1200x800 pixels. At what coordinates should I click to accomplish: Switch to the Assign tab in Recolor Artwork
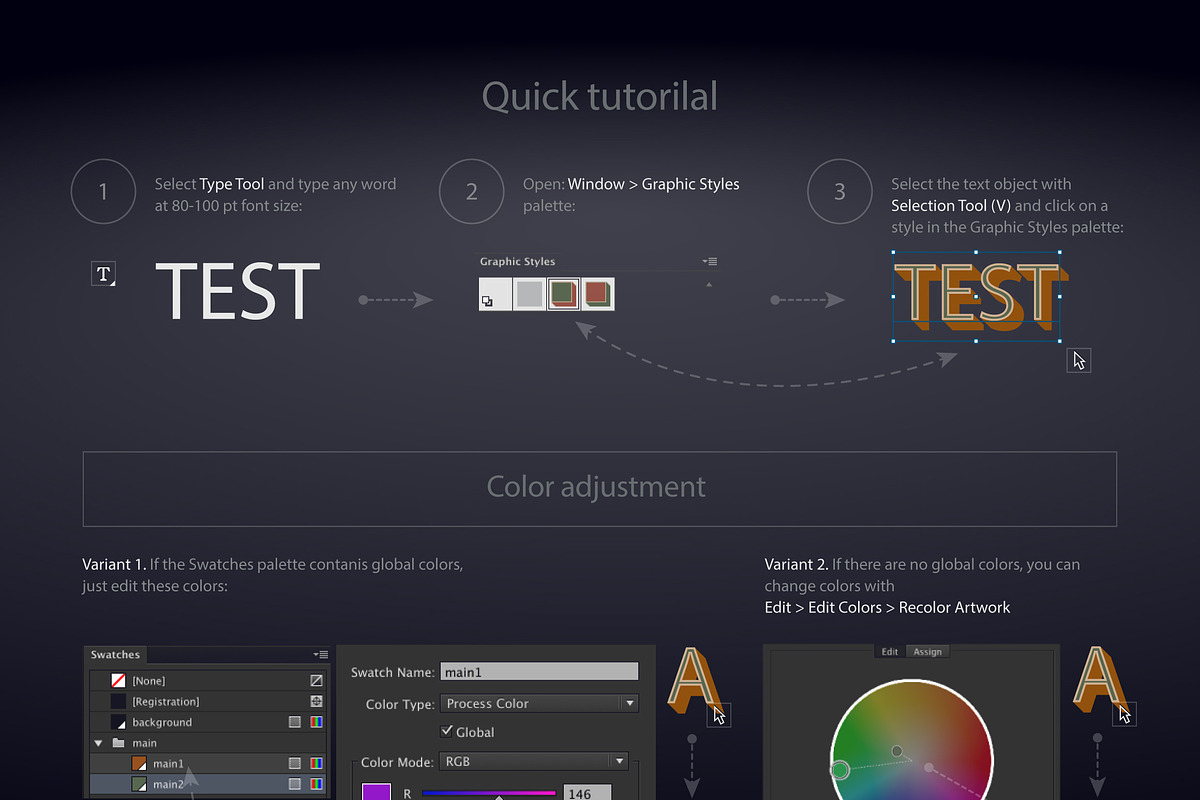[x=927, y=652]
